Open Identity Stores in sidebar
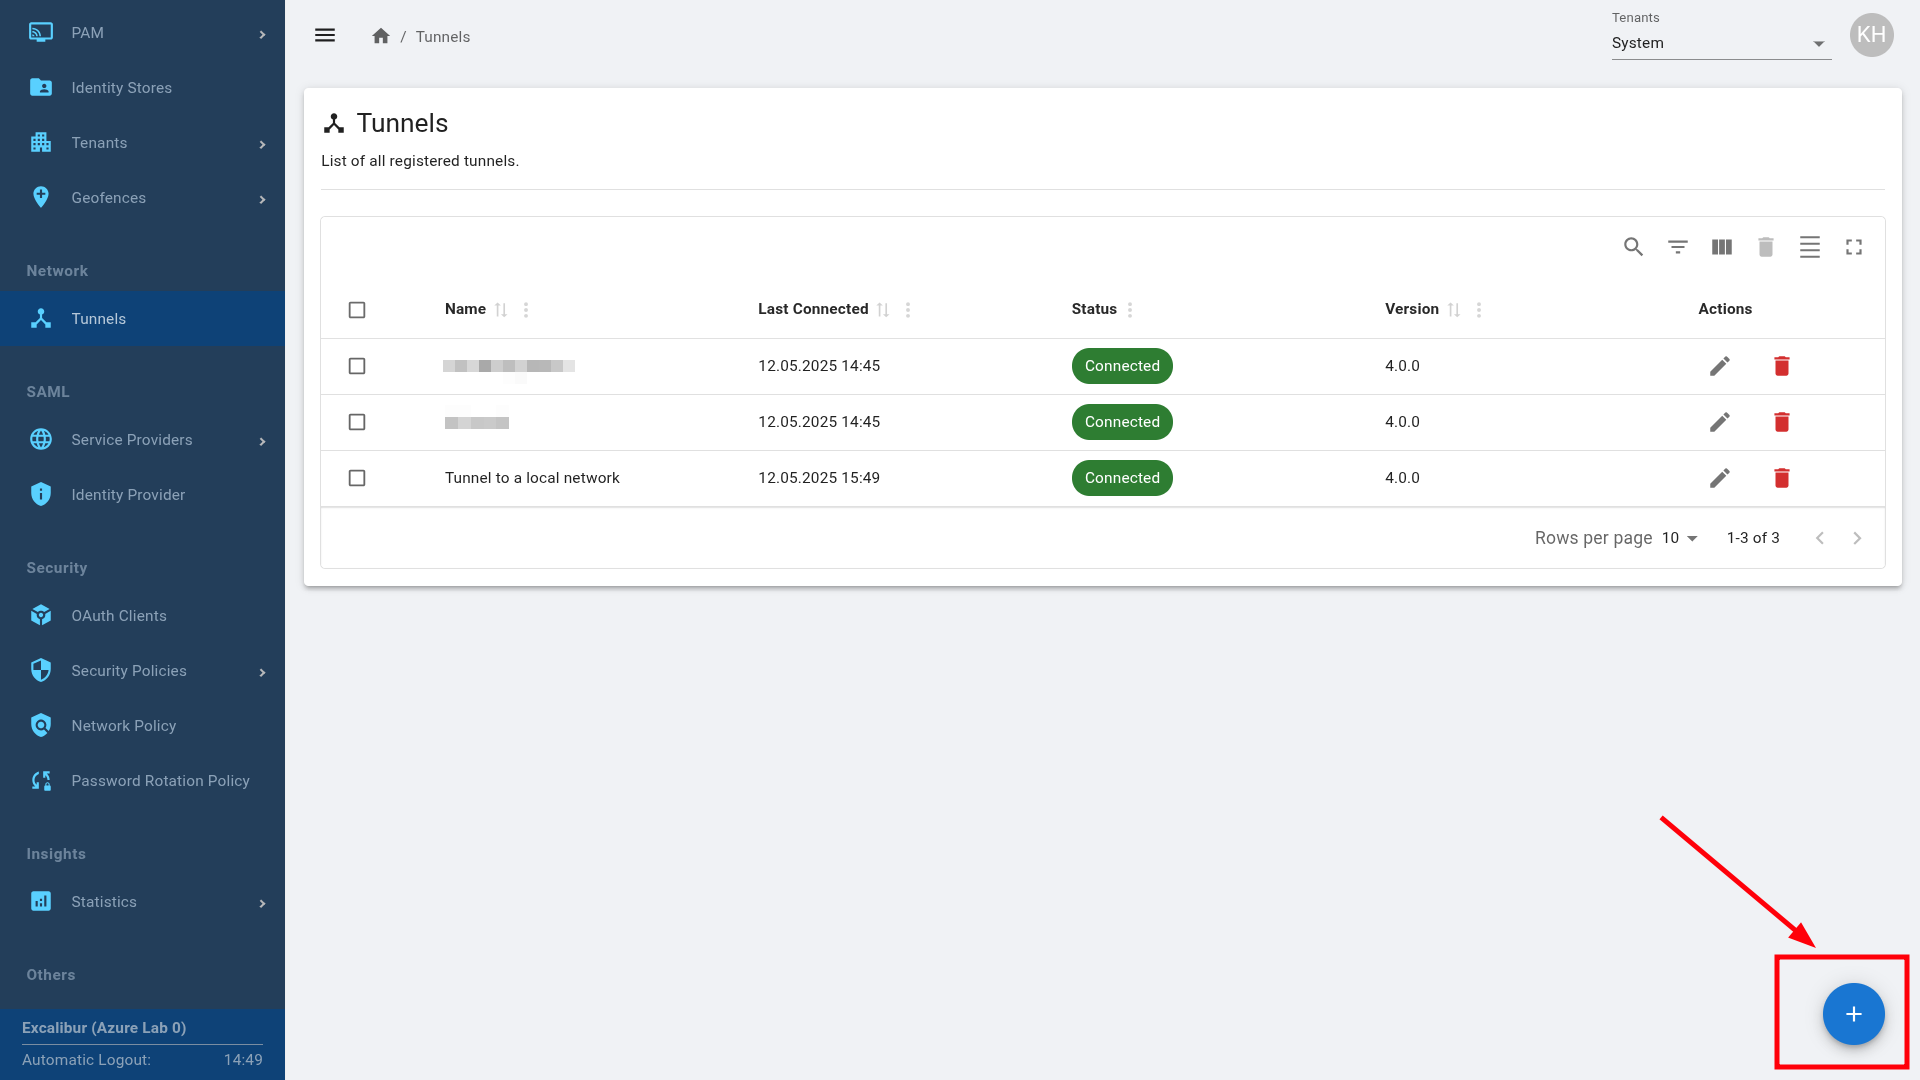Viewport: 1920px width, 1080px height. pyautogui.click(x=121, y=88)
